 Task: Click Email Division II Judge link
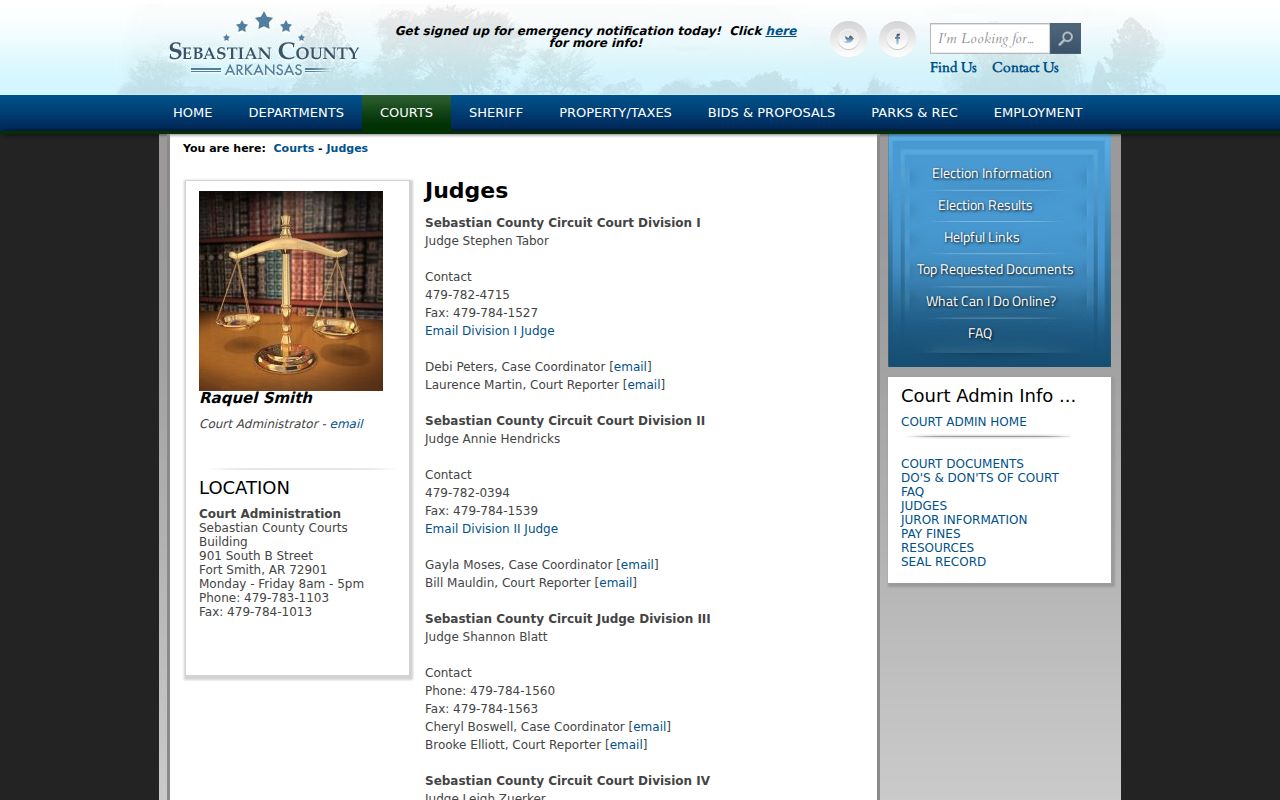click(491, 529)
